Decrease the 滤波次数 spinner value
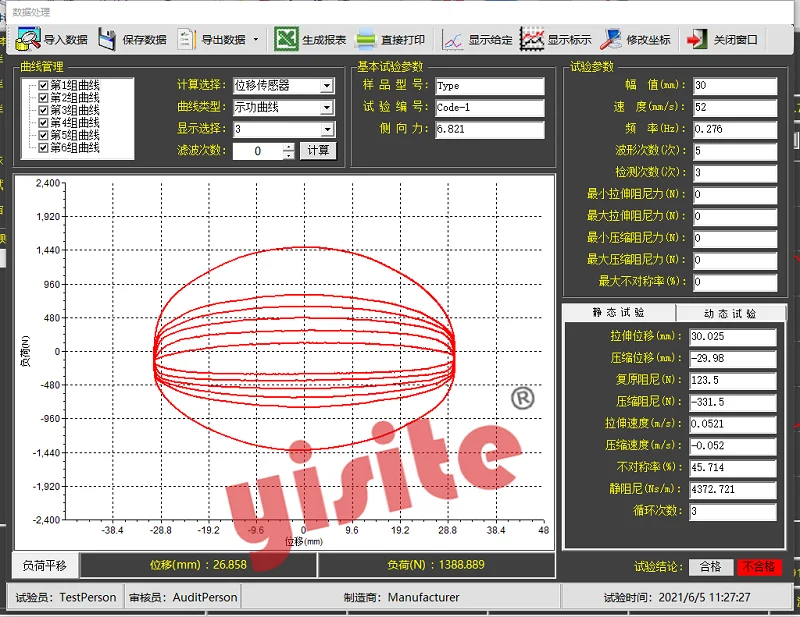800x617 pixels. tap(289, 155)
